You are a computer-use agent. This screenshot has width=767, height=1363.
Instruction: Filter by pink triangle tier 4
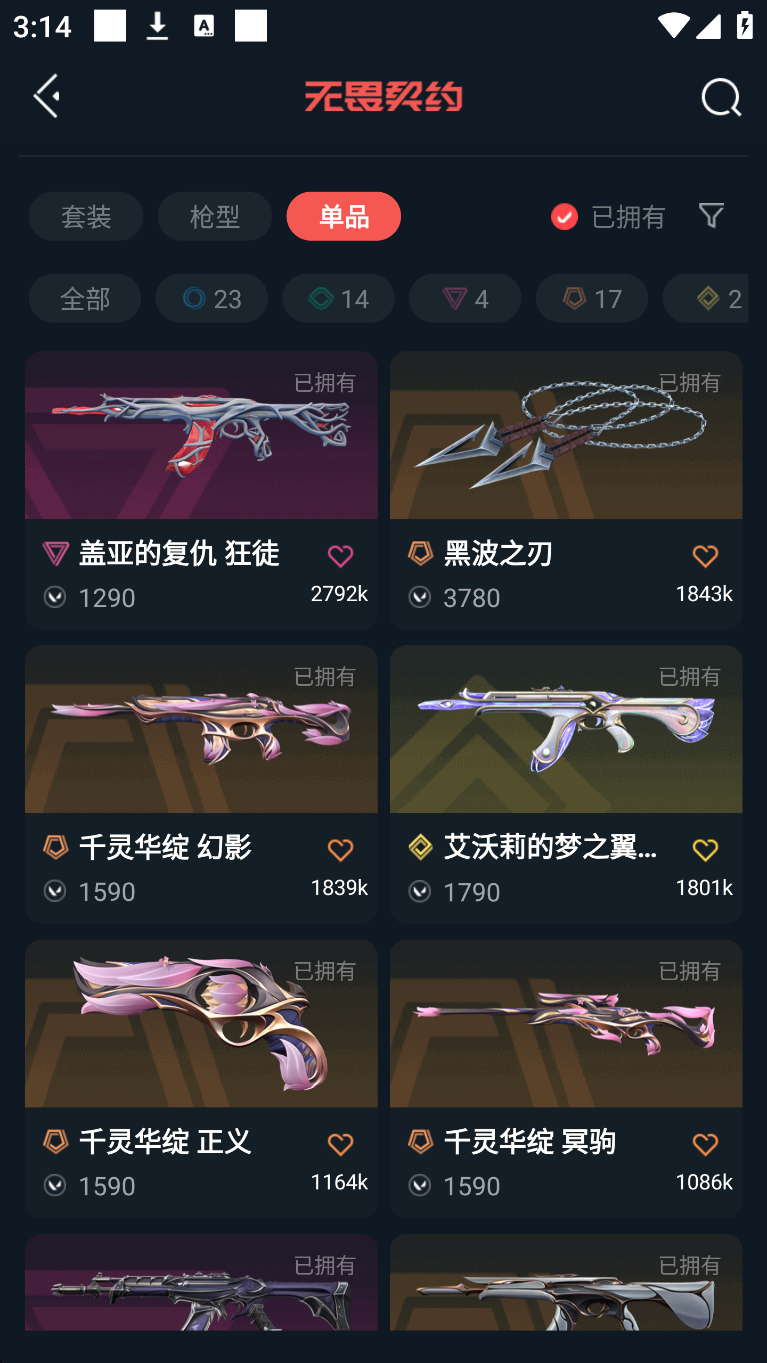point(465,298)
